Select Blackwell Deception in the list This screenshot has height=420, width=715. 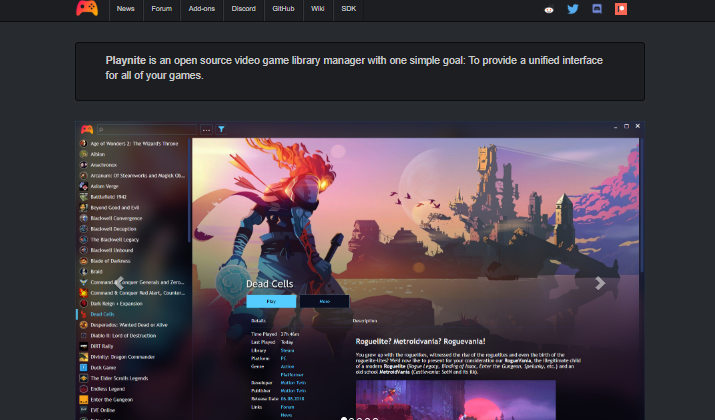click(114, 229)
